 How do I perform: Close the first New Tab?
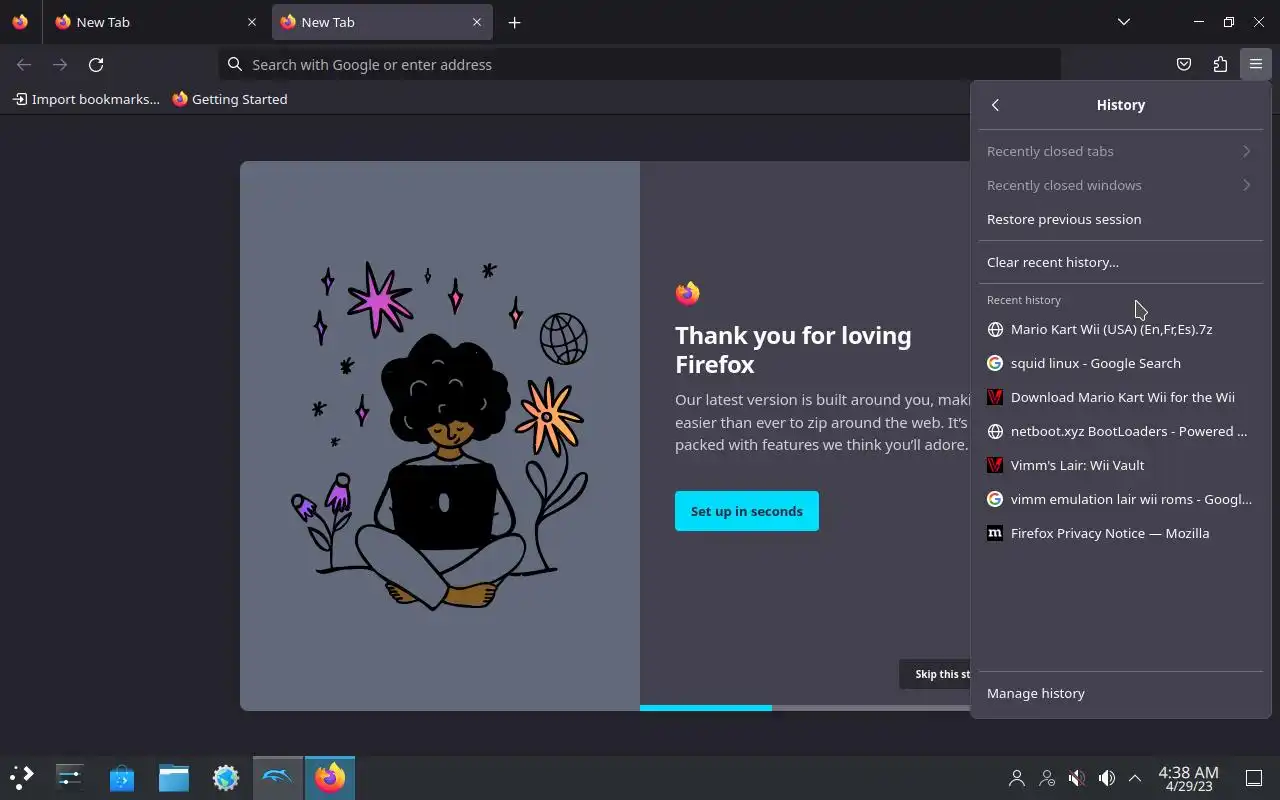(x=252, y=22)
